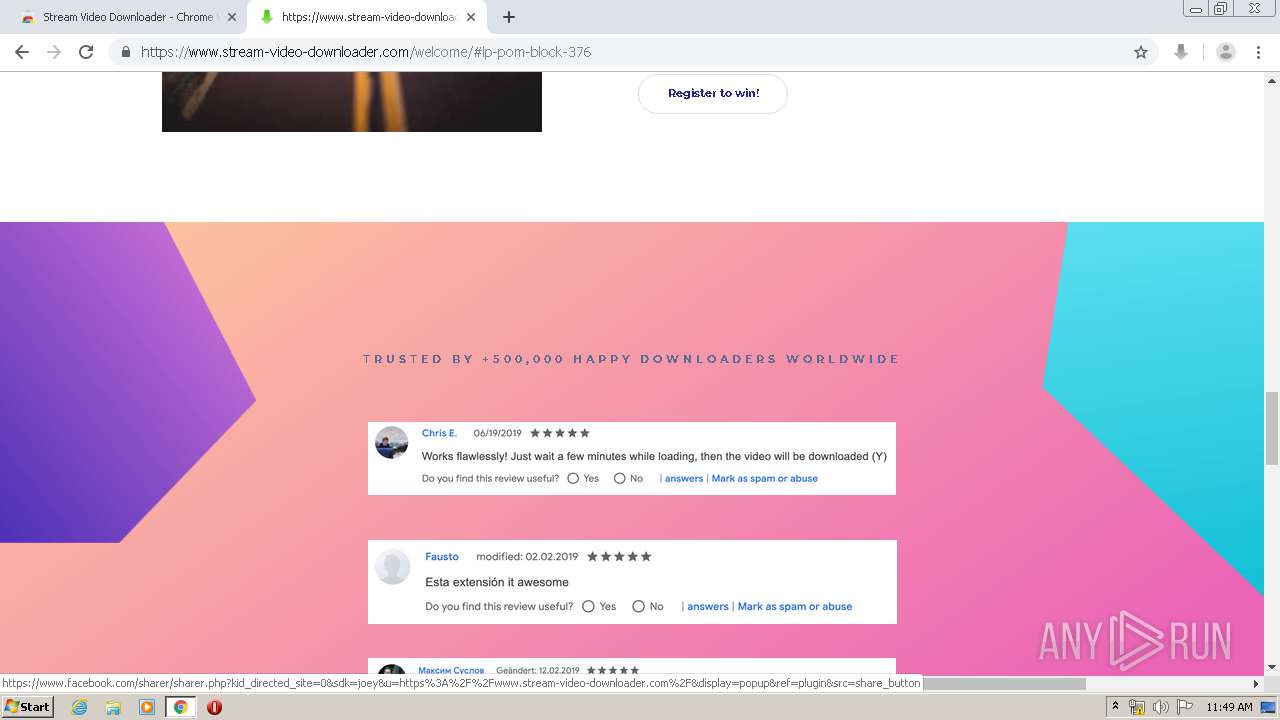The width and height of the screenshot is (1280, 720).
Task: Select No on Chris E. review
Action: pos(620,479)
